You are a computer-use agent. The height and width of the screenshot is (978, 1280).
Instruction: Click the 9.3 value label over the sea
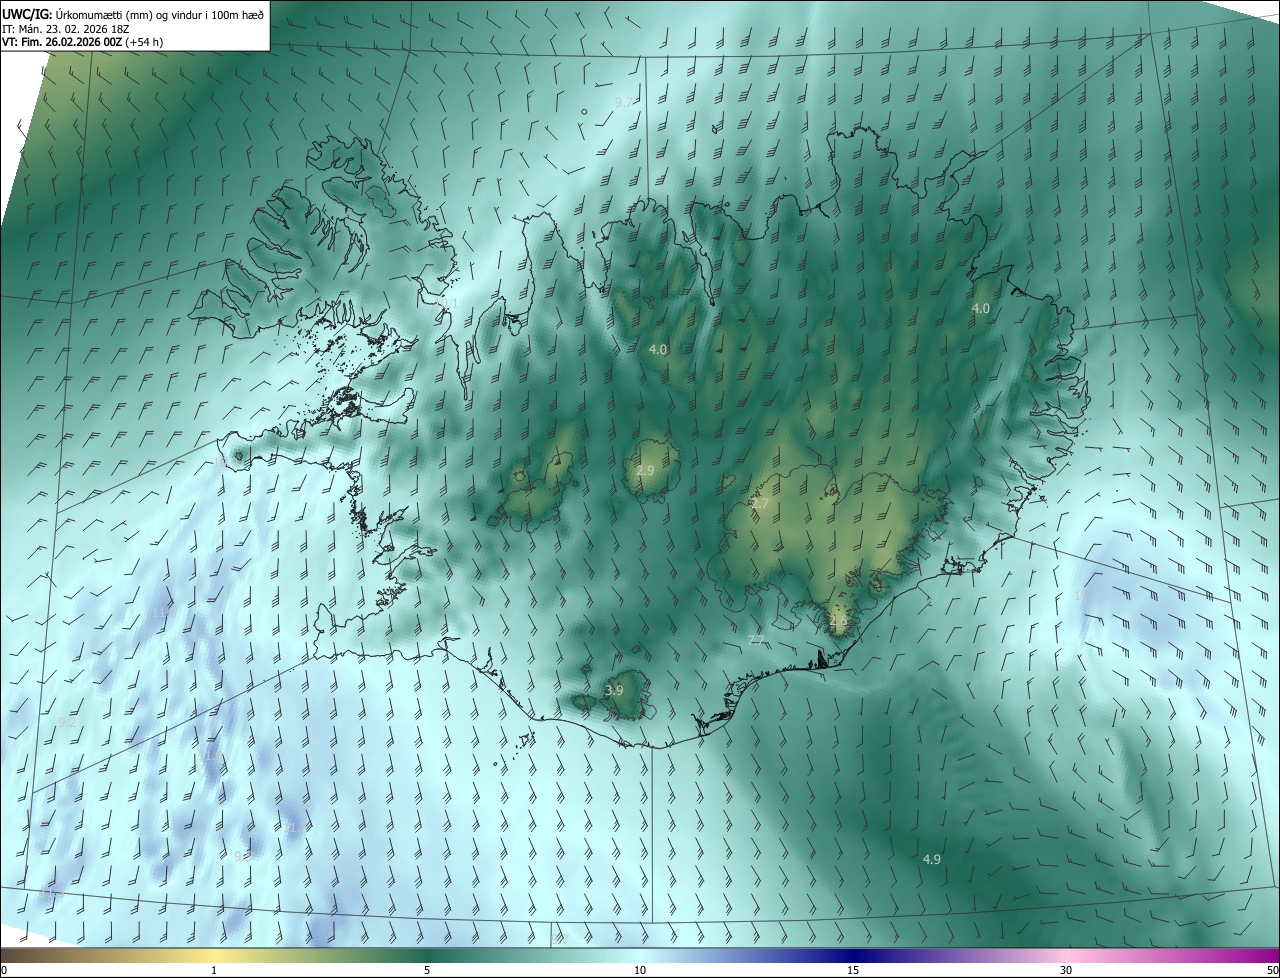coord(242,855)
